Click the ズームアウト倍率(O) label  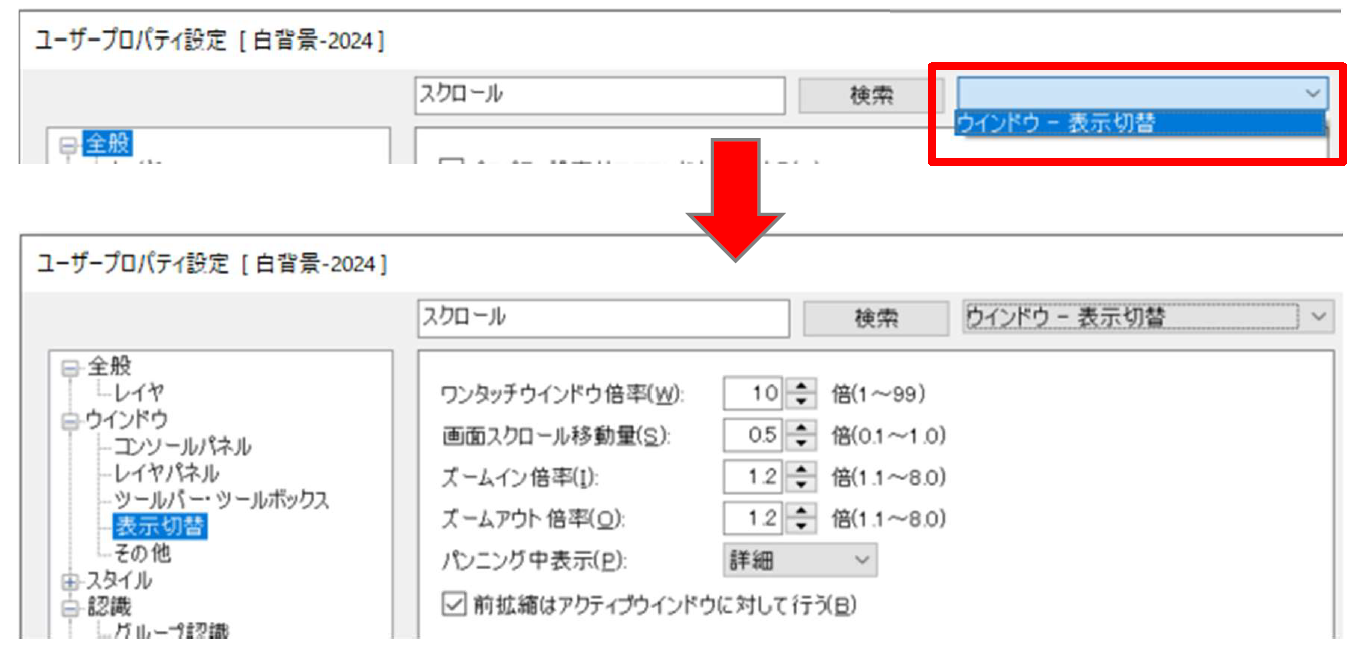click(x=533, y=520)
